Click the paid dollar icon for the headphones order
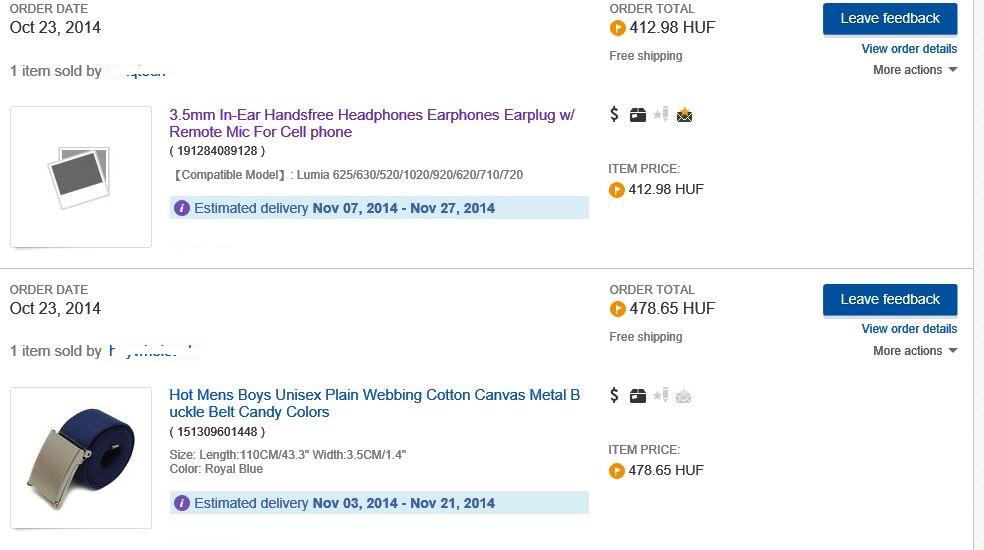This screenshot has height=550, width=984. coord(614,115)
